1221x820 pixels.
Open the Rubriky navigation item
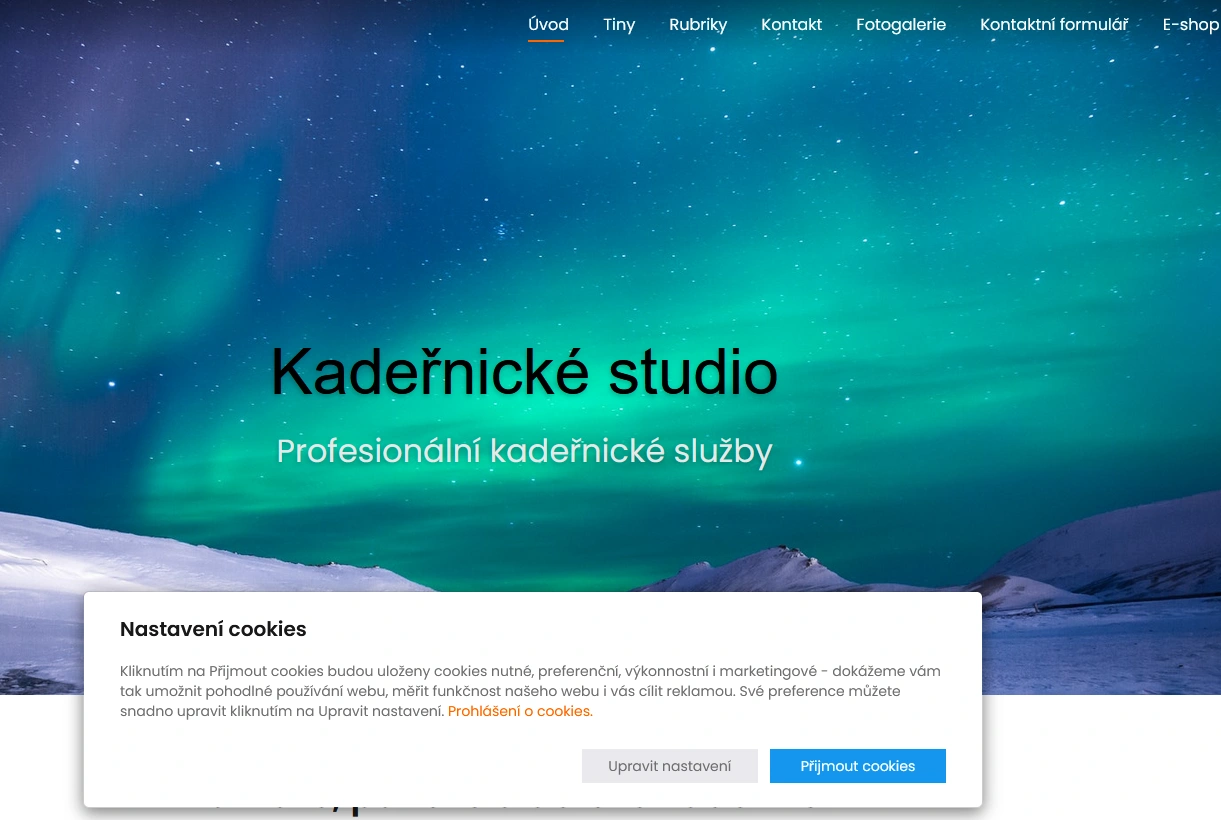(698, 25)
